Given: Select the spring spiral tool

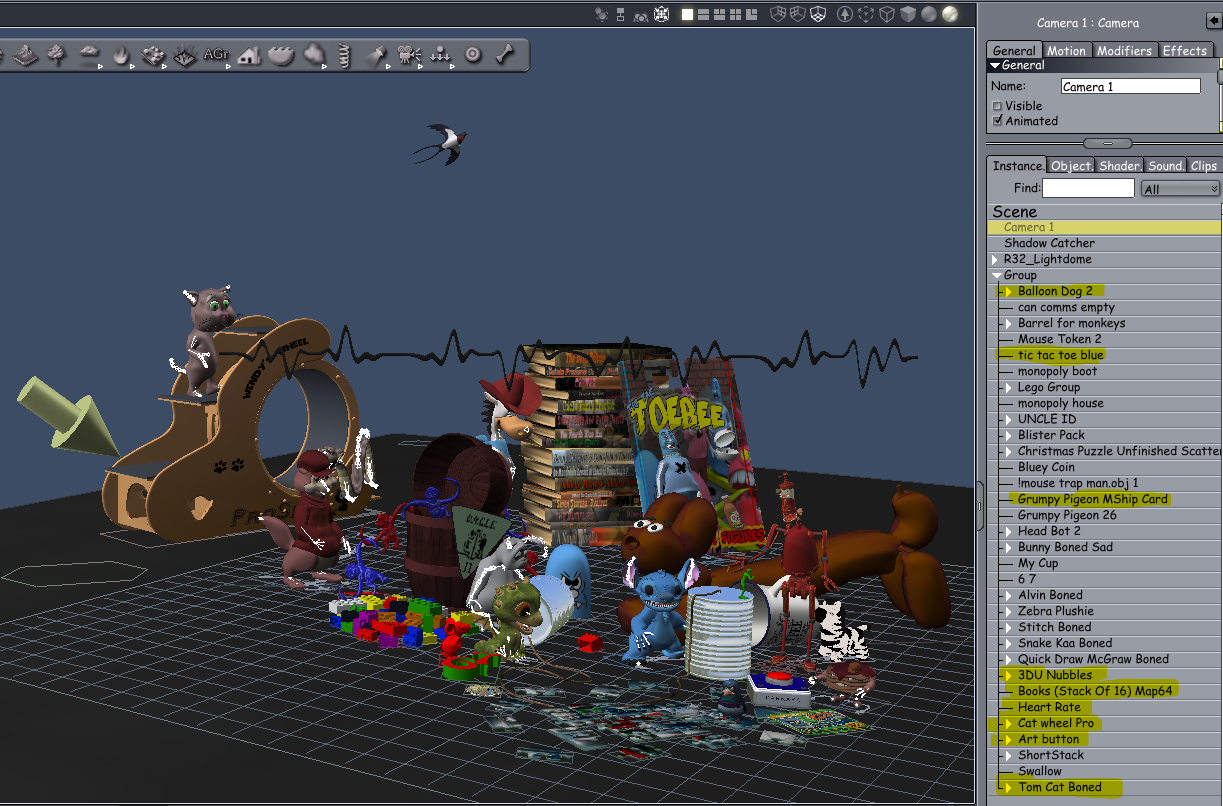Looking at the screenshot, I should 343,55.
